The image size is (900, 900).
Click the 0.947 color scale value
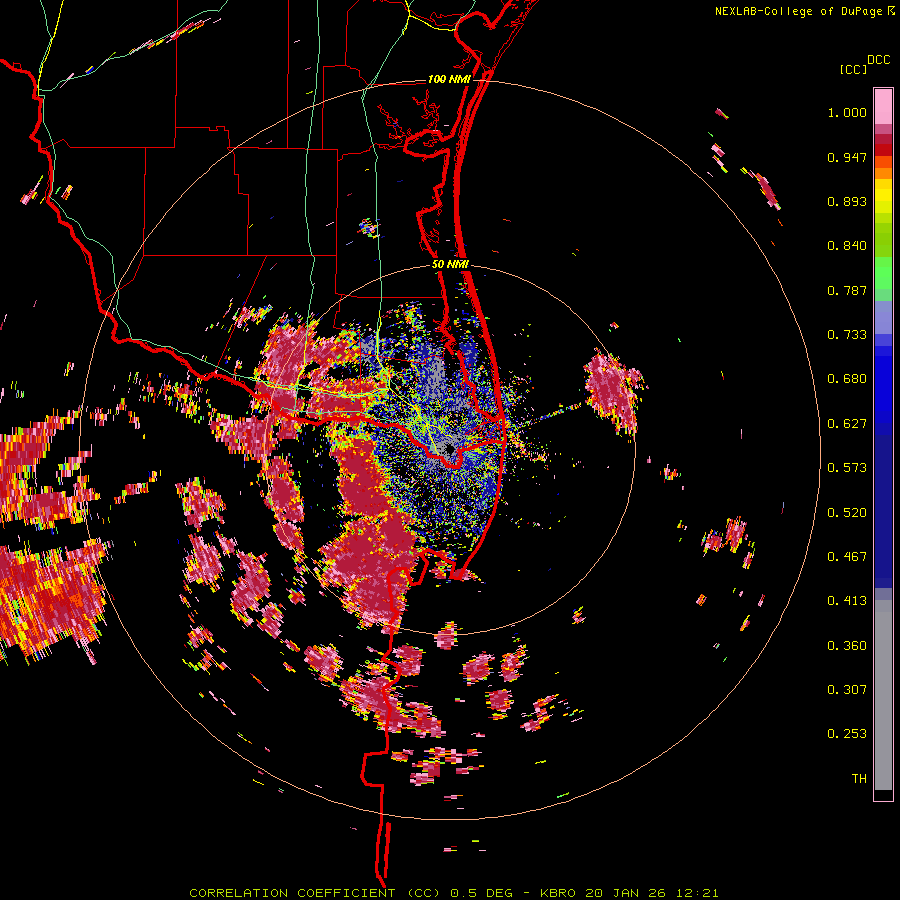pos(847,157)
